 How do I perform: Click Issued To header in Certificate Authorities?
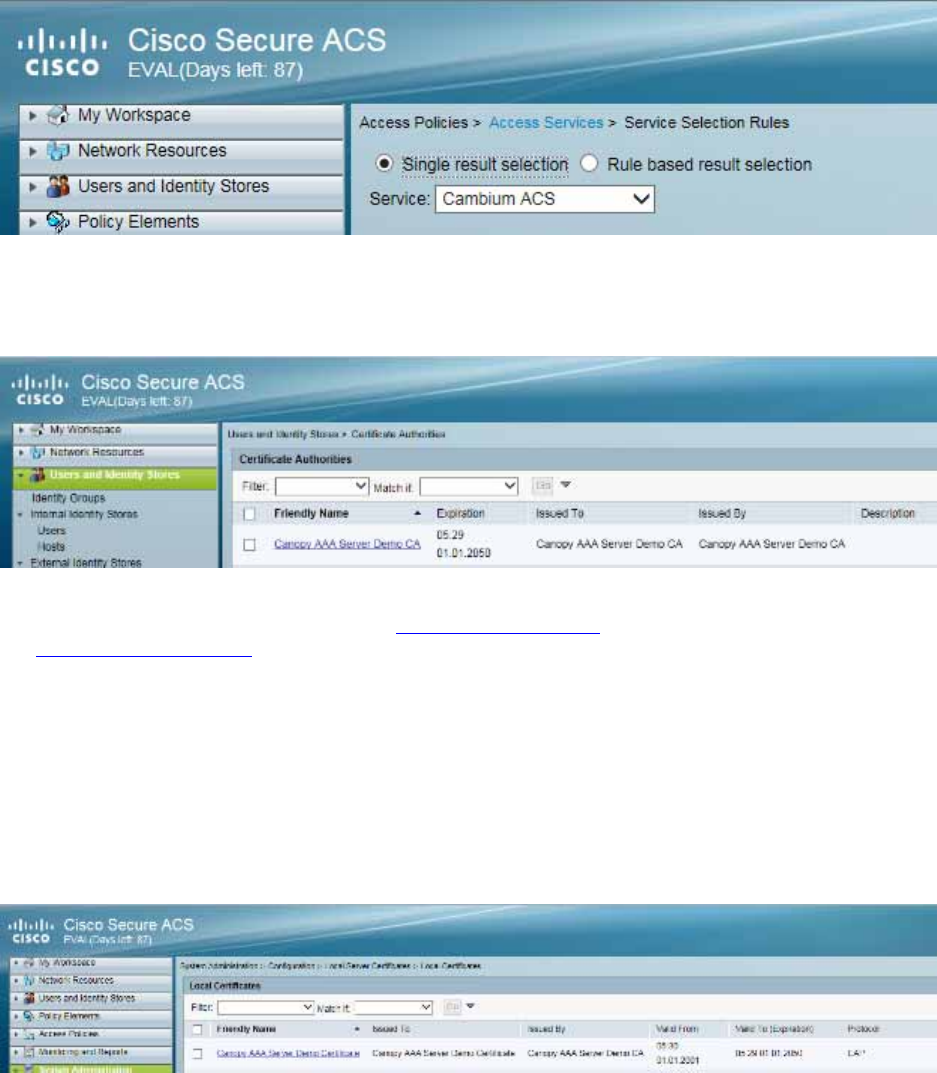(x=560, y=513)
